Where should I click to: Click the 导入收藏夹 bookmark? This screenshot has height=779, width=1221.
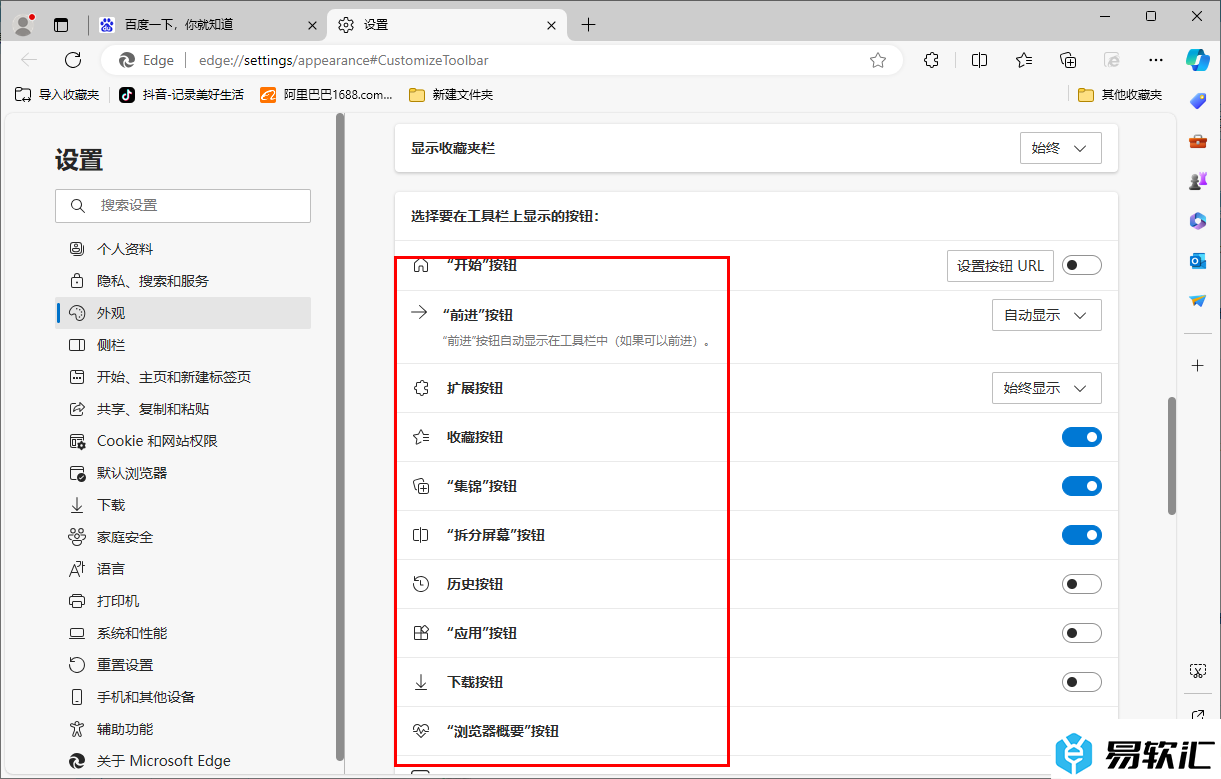coord(58,95)
